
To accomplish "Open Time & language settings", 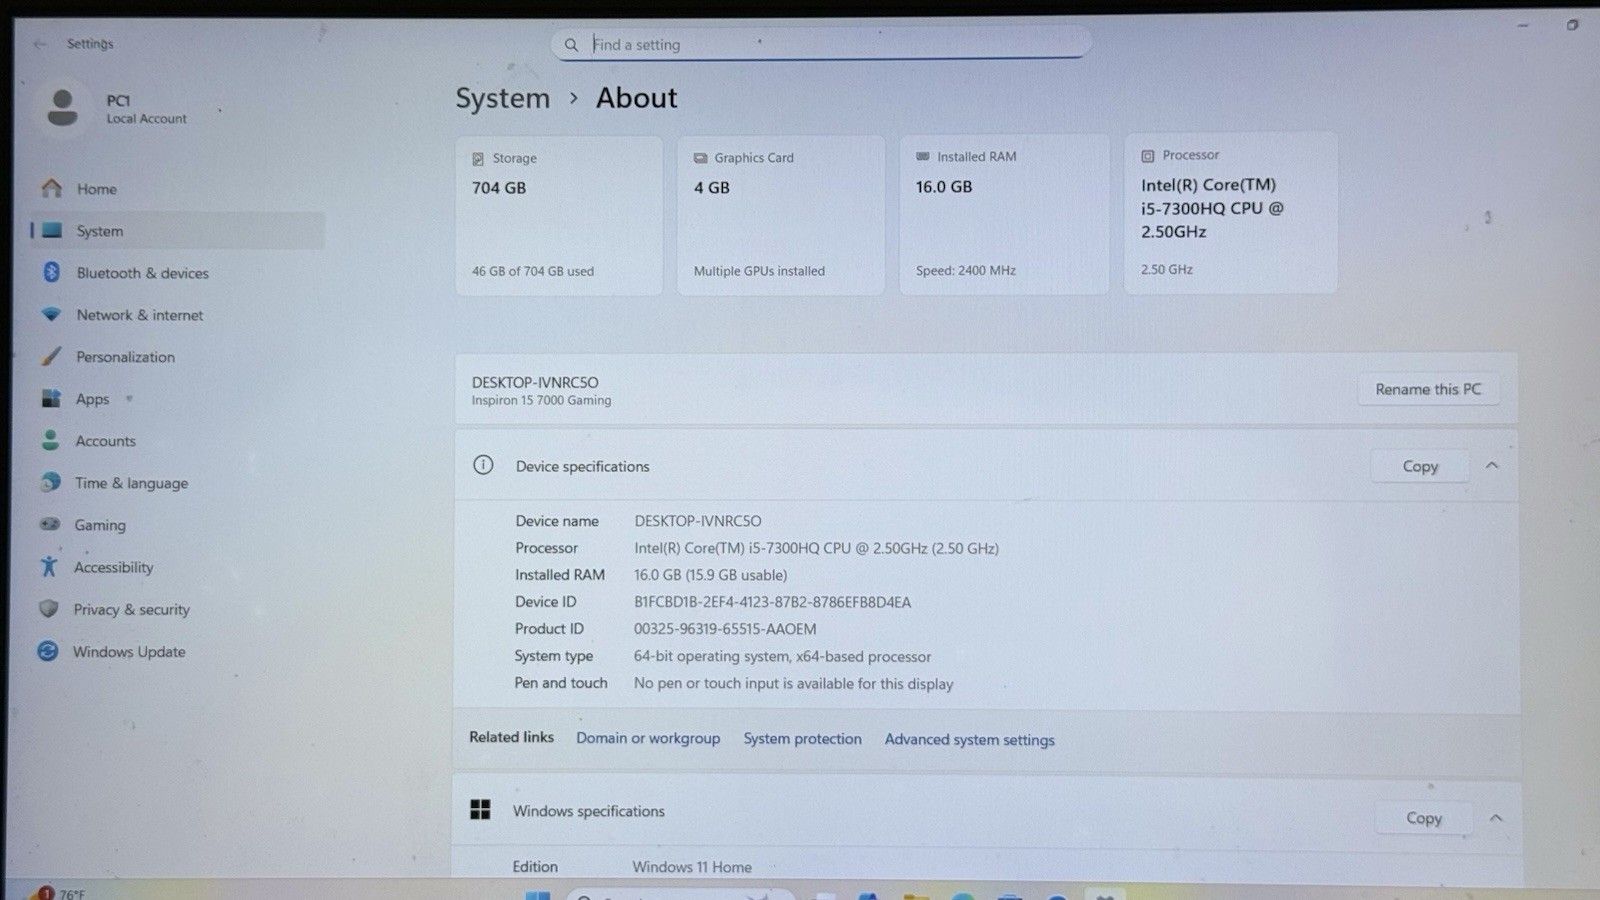I will pos(177,482).
